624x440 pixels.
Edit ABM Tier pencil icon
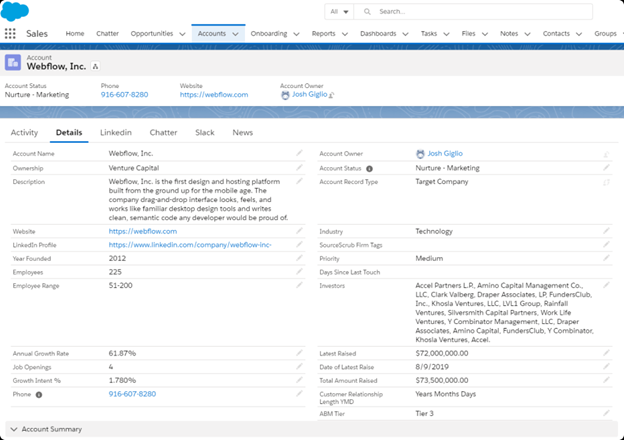(x=606, y=413)
